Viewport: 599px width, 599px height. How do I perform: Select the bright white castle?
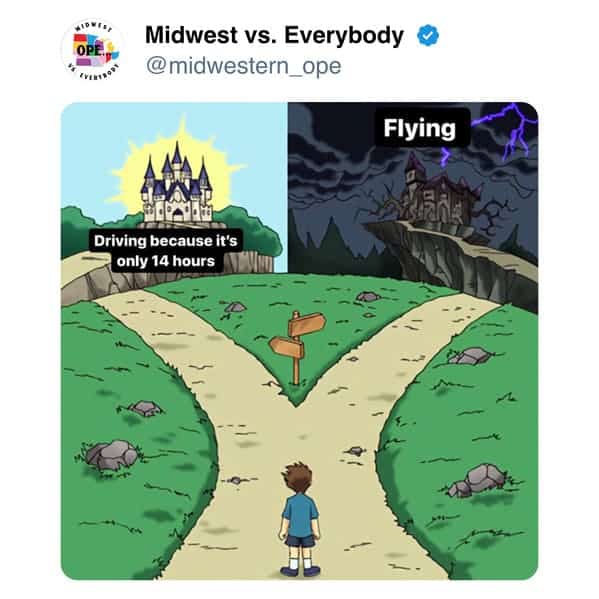point(176,184)
